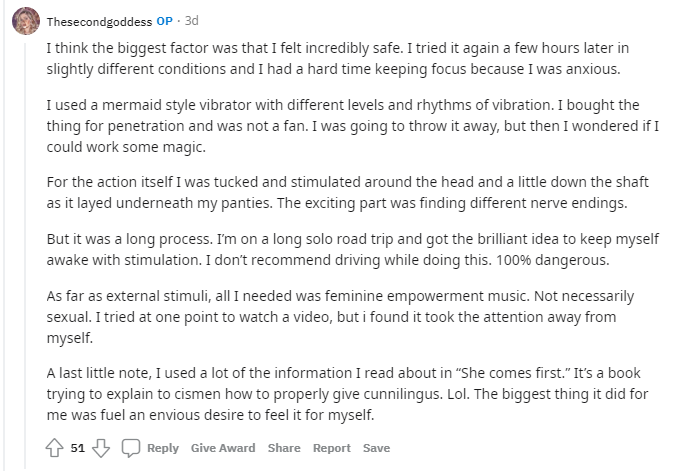Open Thesecondgoddess's avatar picture
The image size is (683, 471).
(x=26, y=21)
